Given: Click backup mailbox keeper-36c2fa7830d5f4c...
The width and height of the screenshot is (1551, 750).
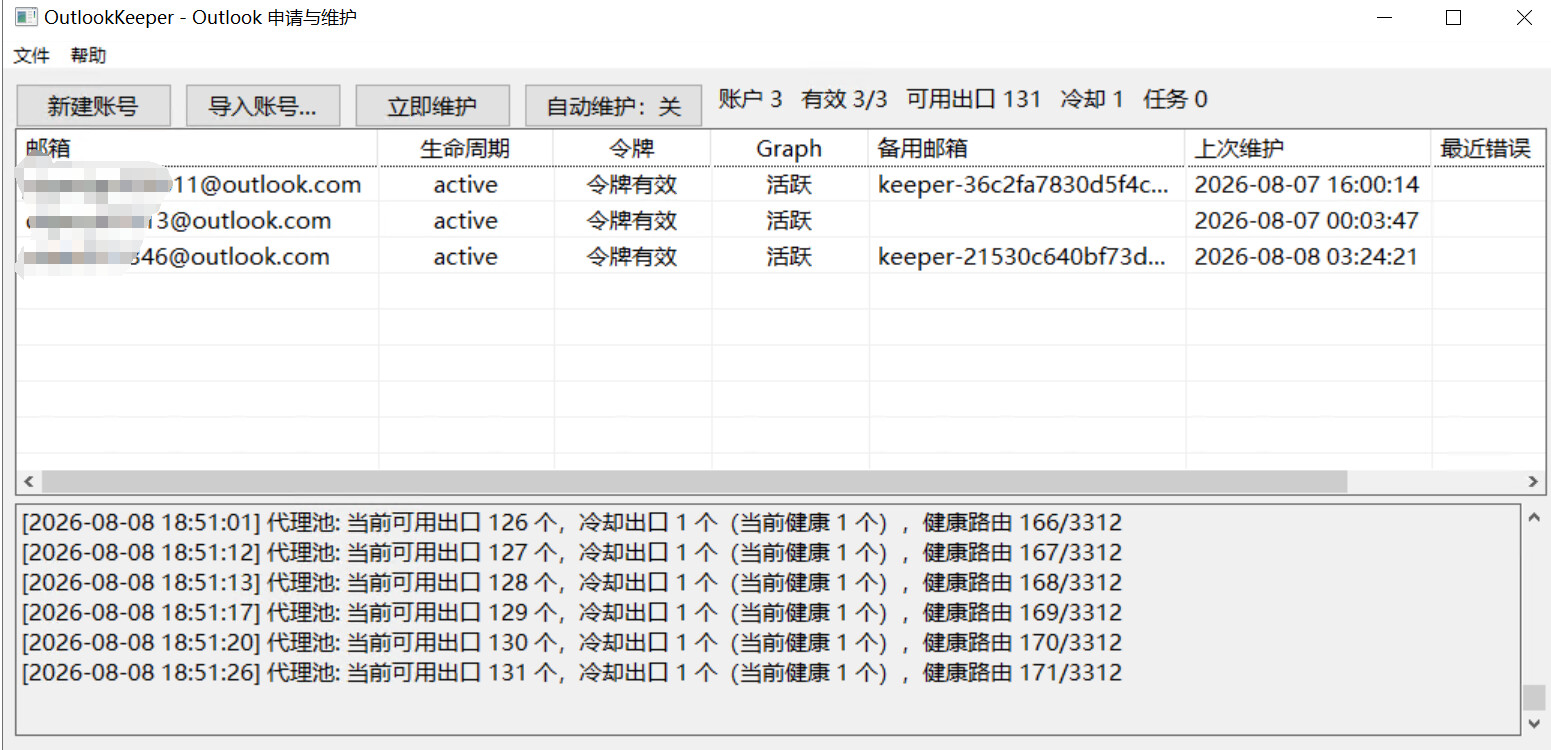Looking at the screenshot, I should [1023, 185].
